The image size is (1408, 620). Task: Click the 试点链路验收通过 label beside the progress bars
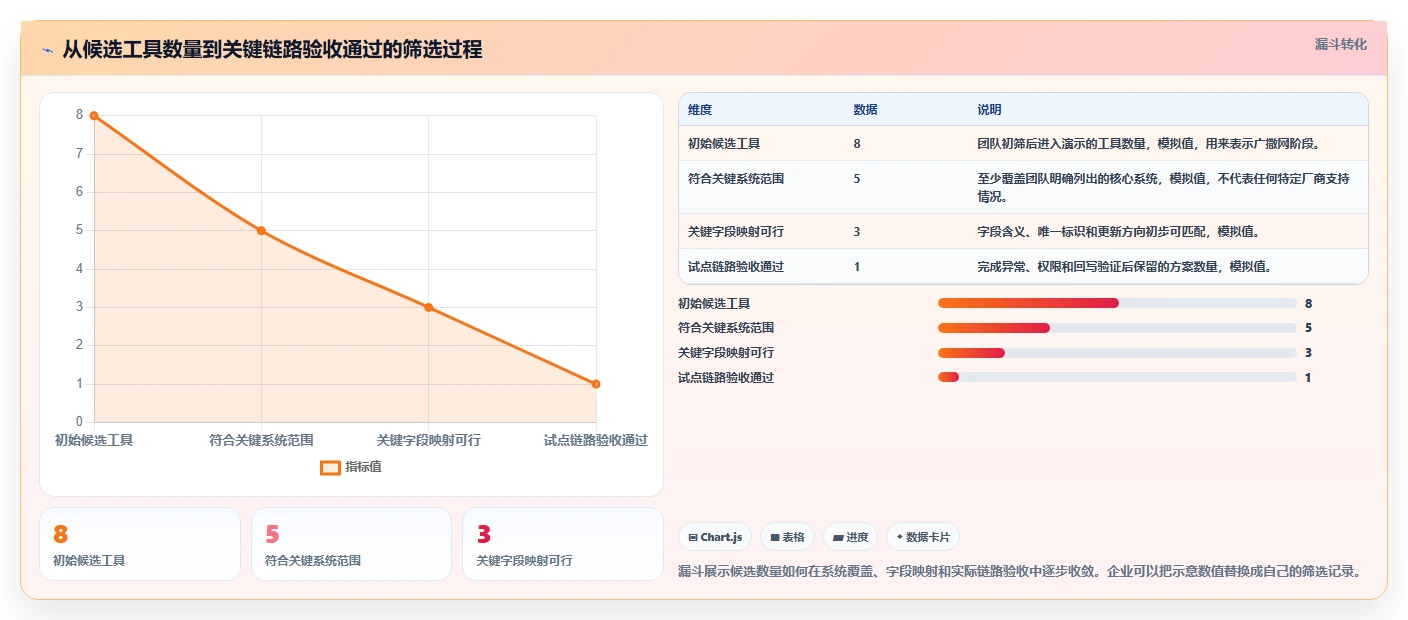click(x=726, y=377)
